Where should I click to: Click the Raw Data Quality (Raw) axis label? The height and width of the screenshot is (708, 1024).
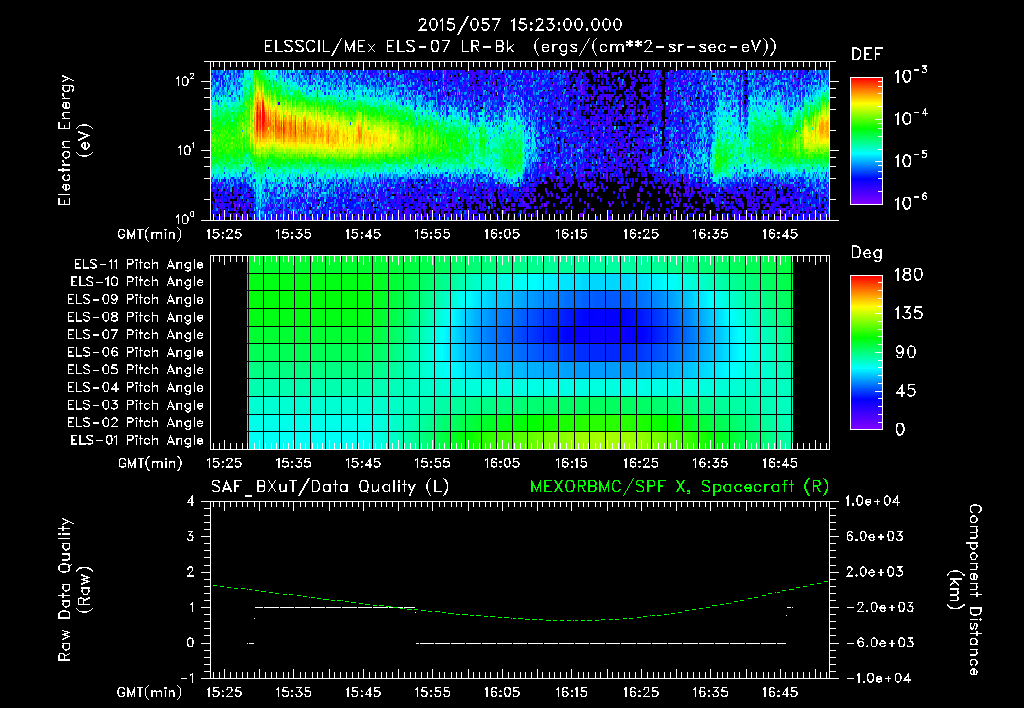[x=74, y=590]
